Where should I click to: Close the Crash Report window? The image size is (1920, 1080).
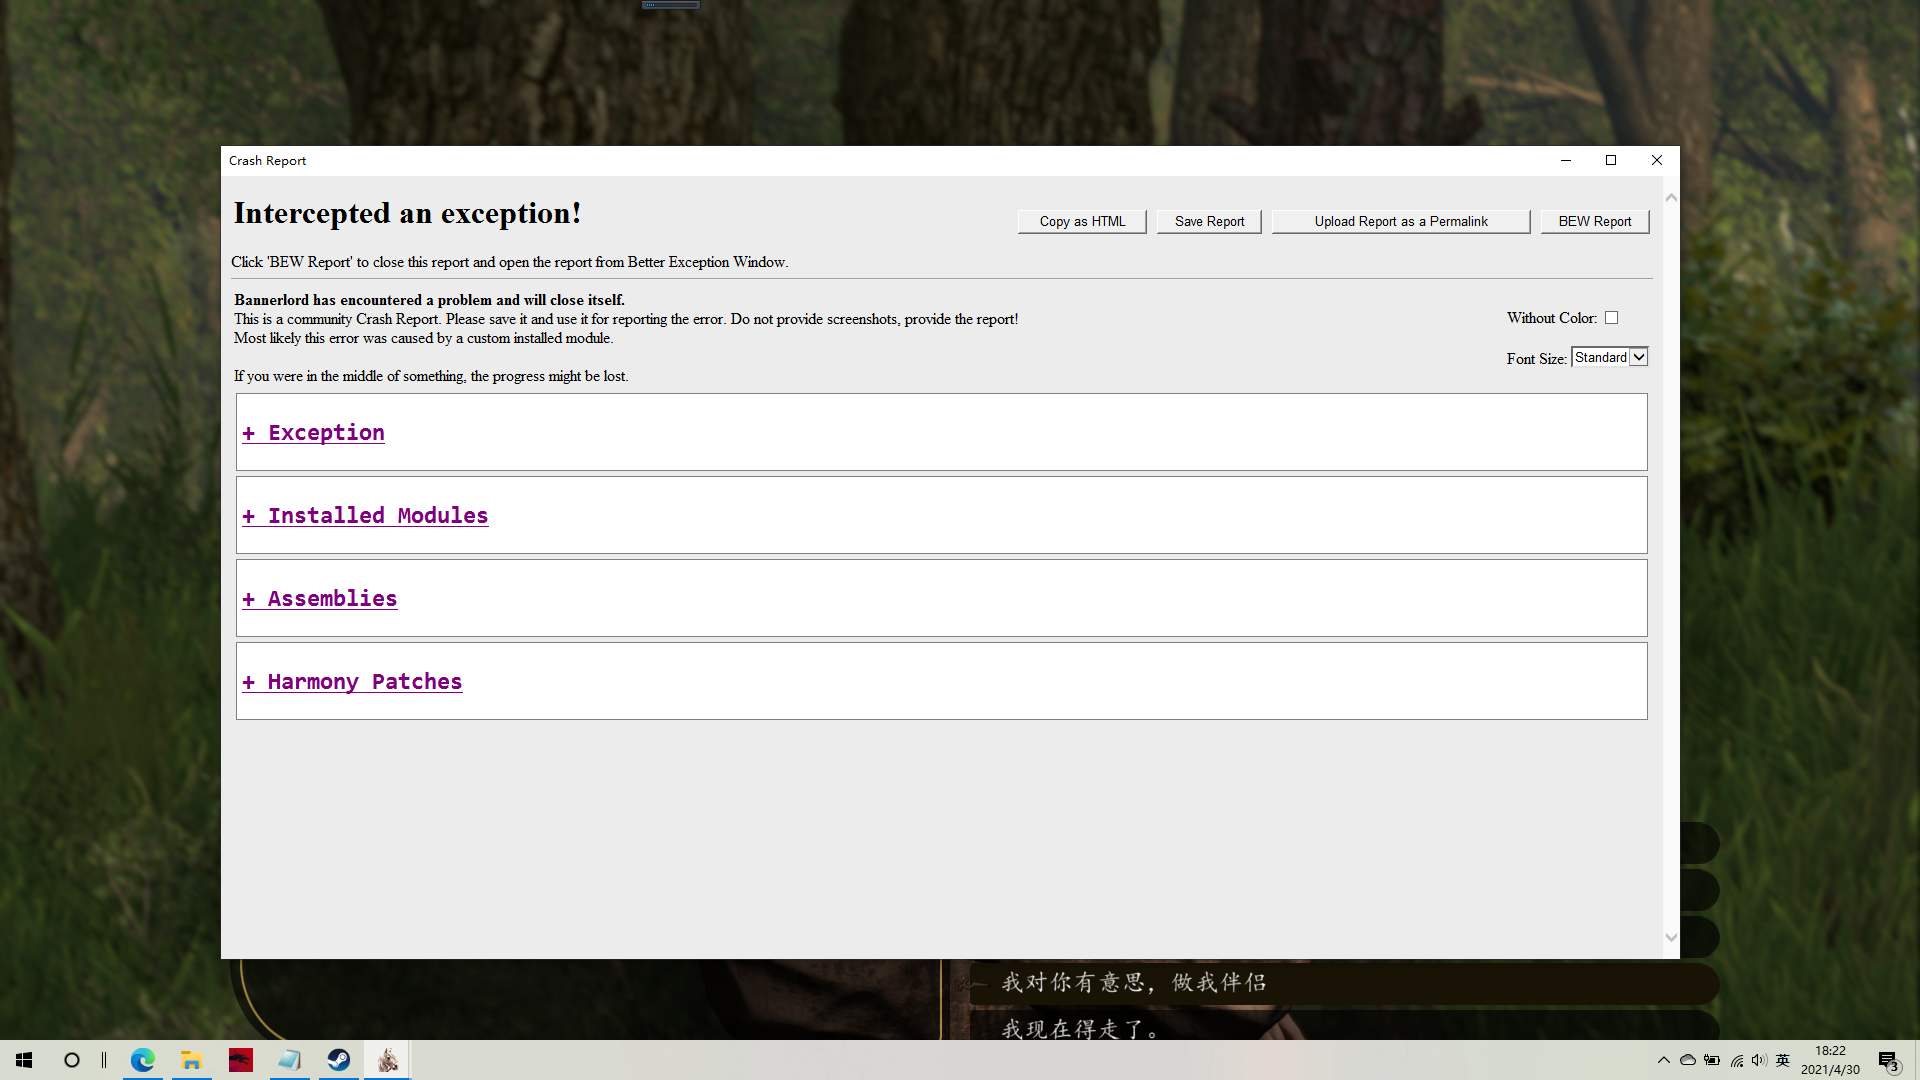coord(1657,160)
